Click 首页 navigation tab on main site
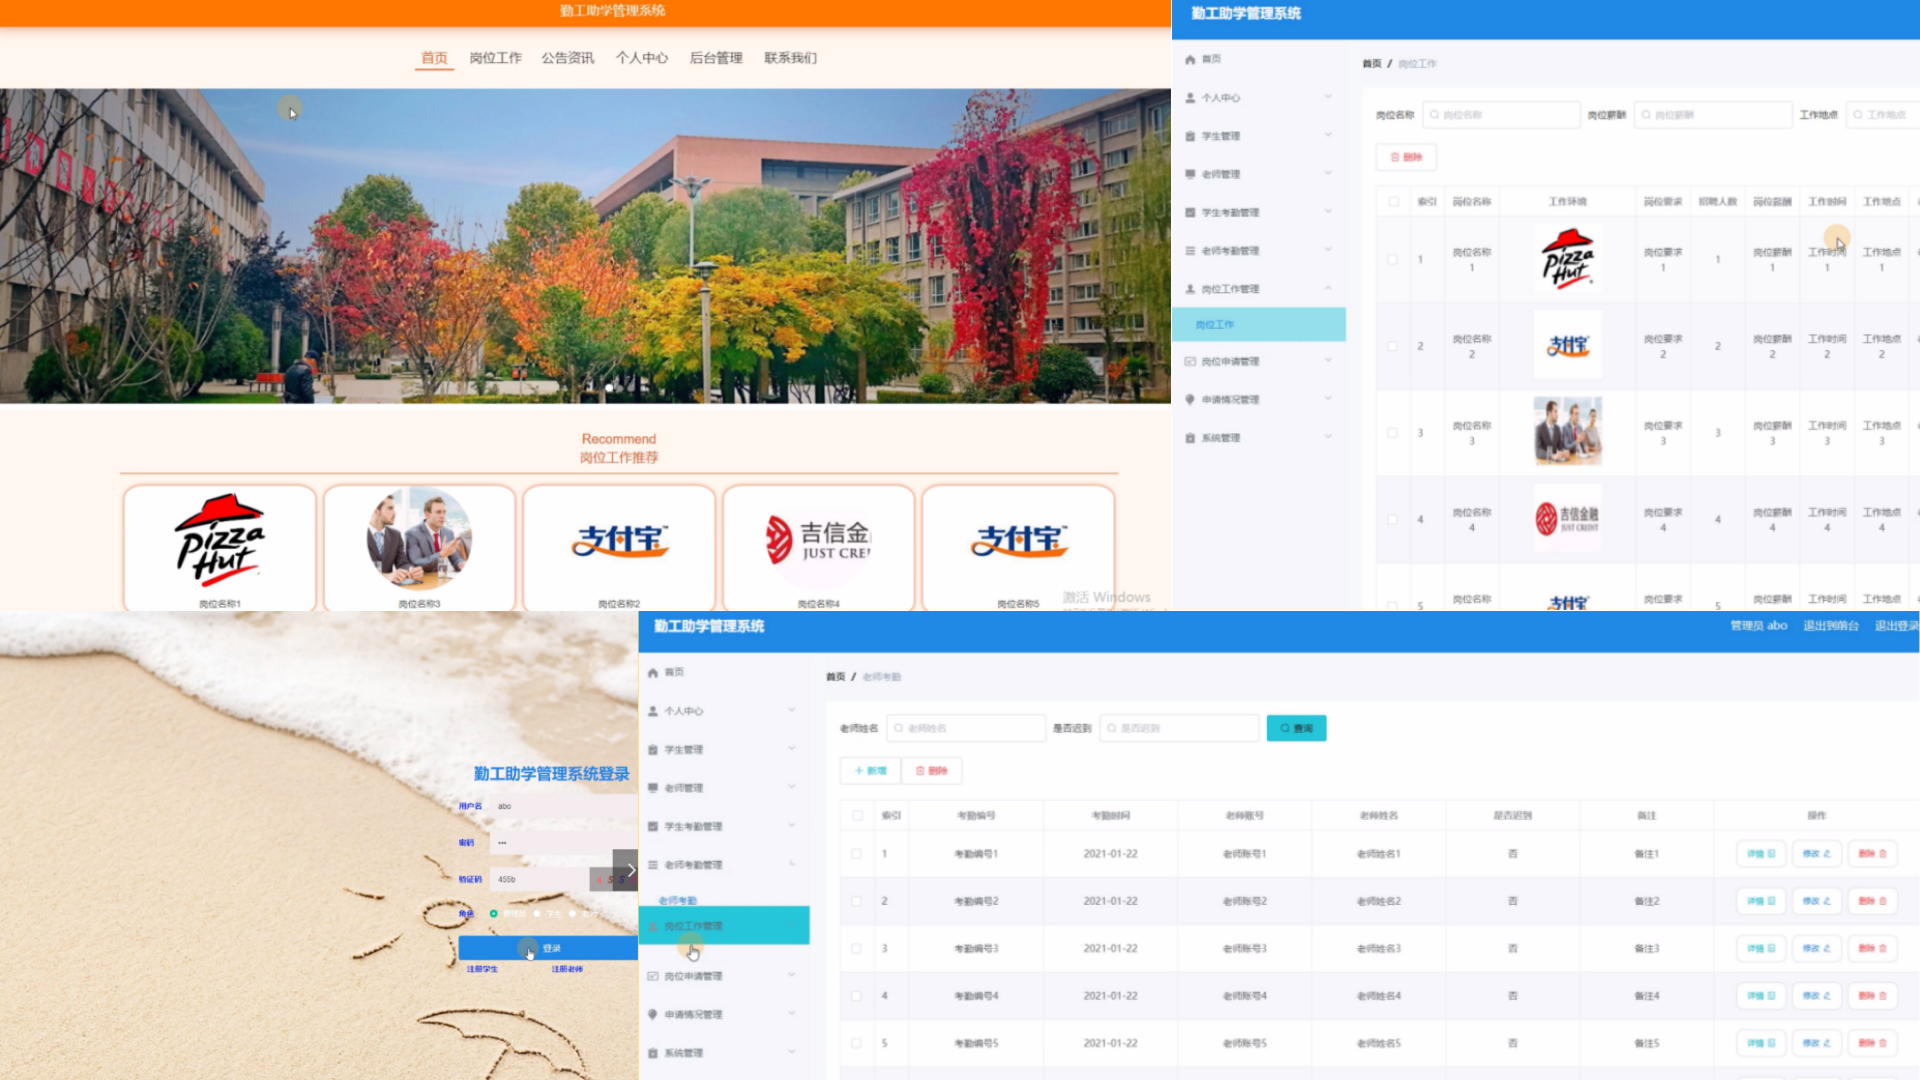Viewport: 1920px width, 1080px height. [433, 58]
